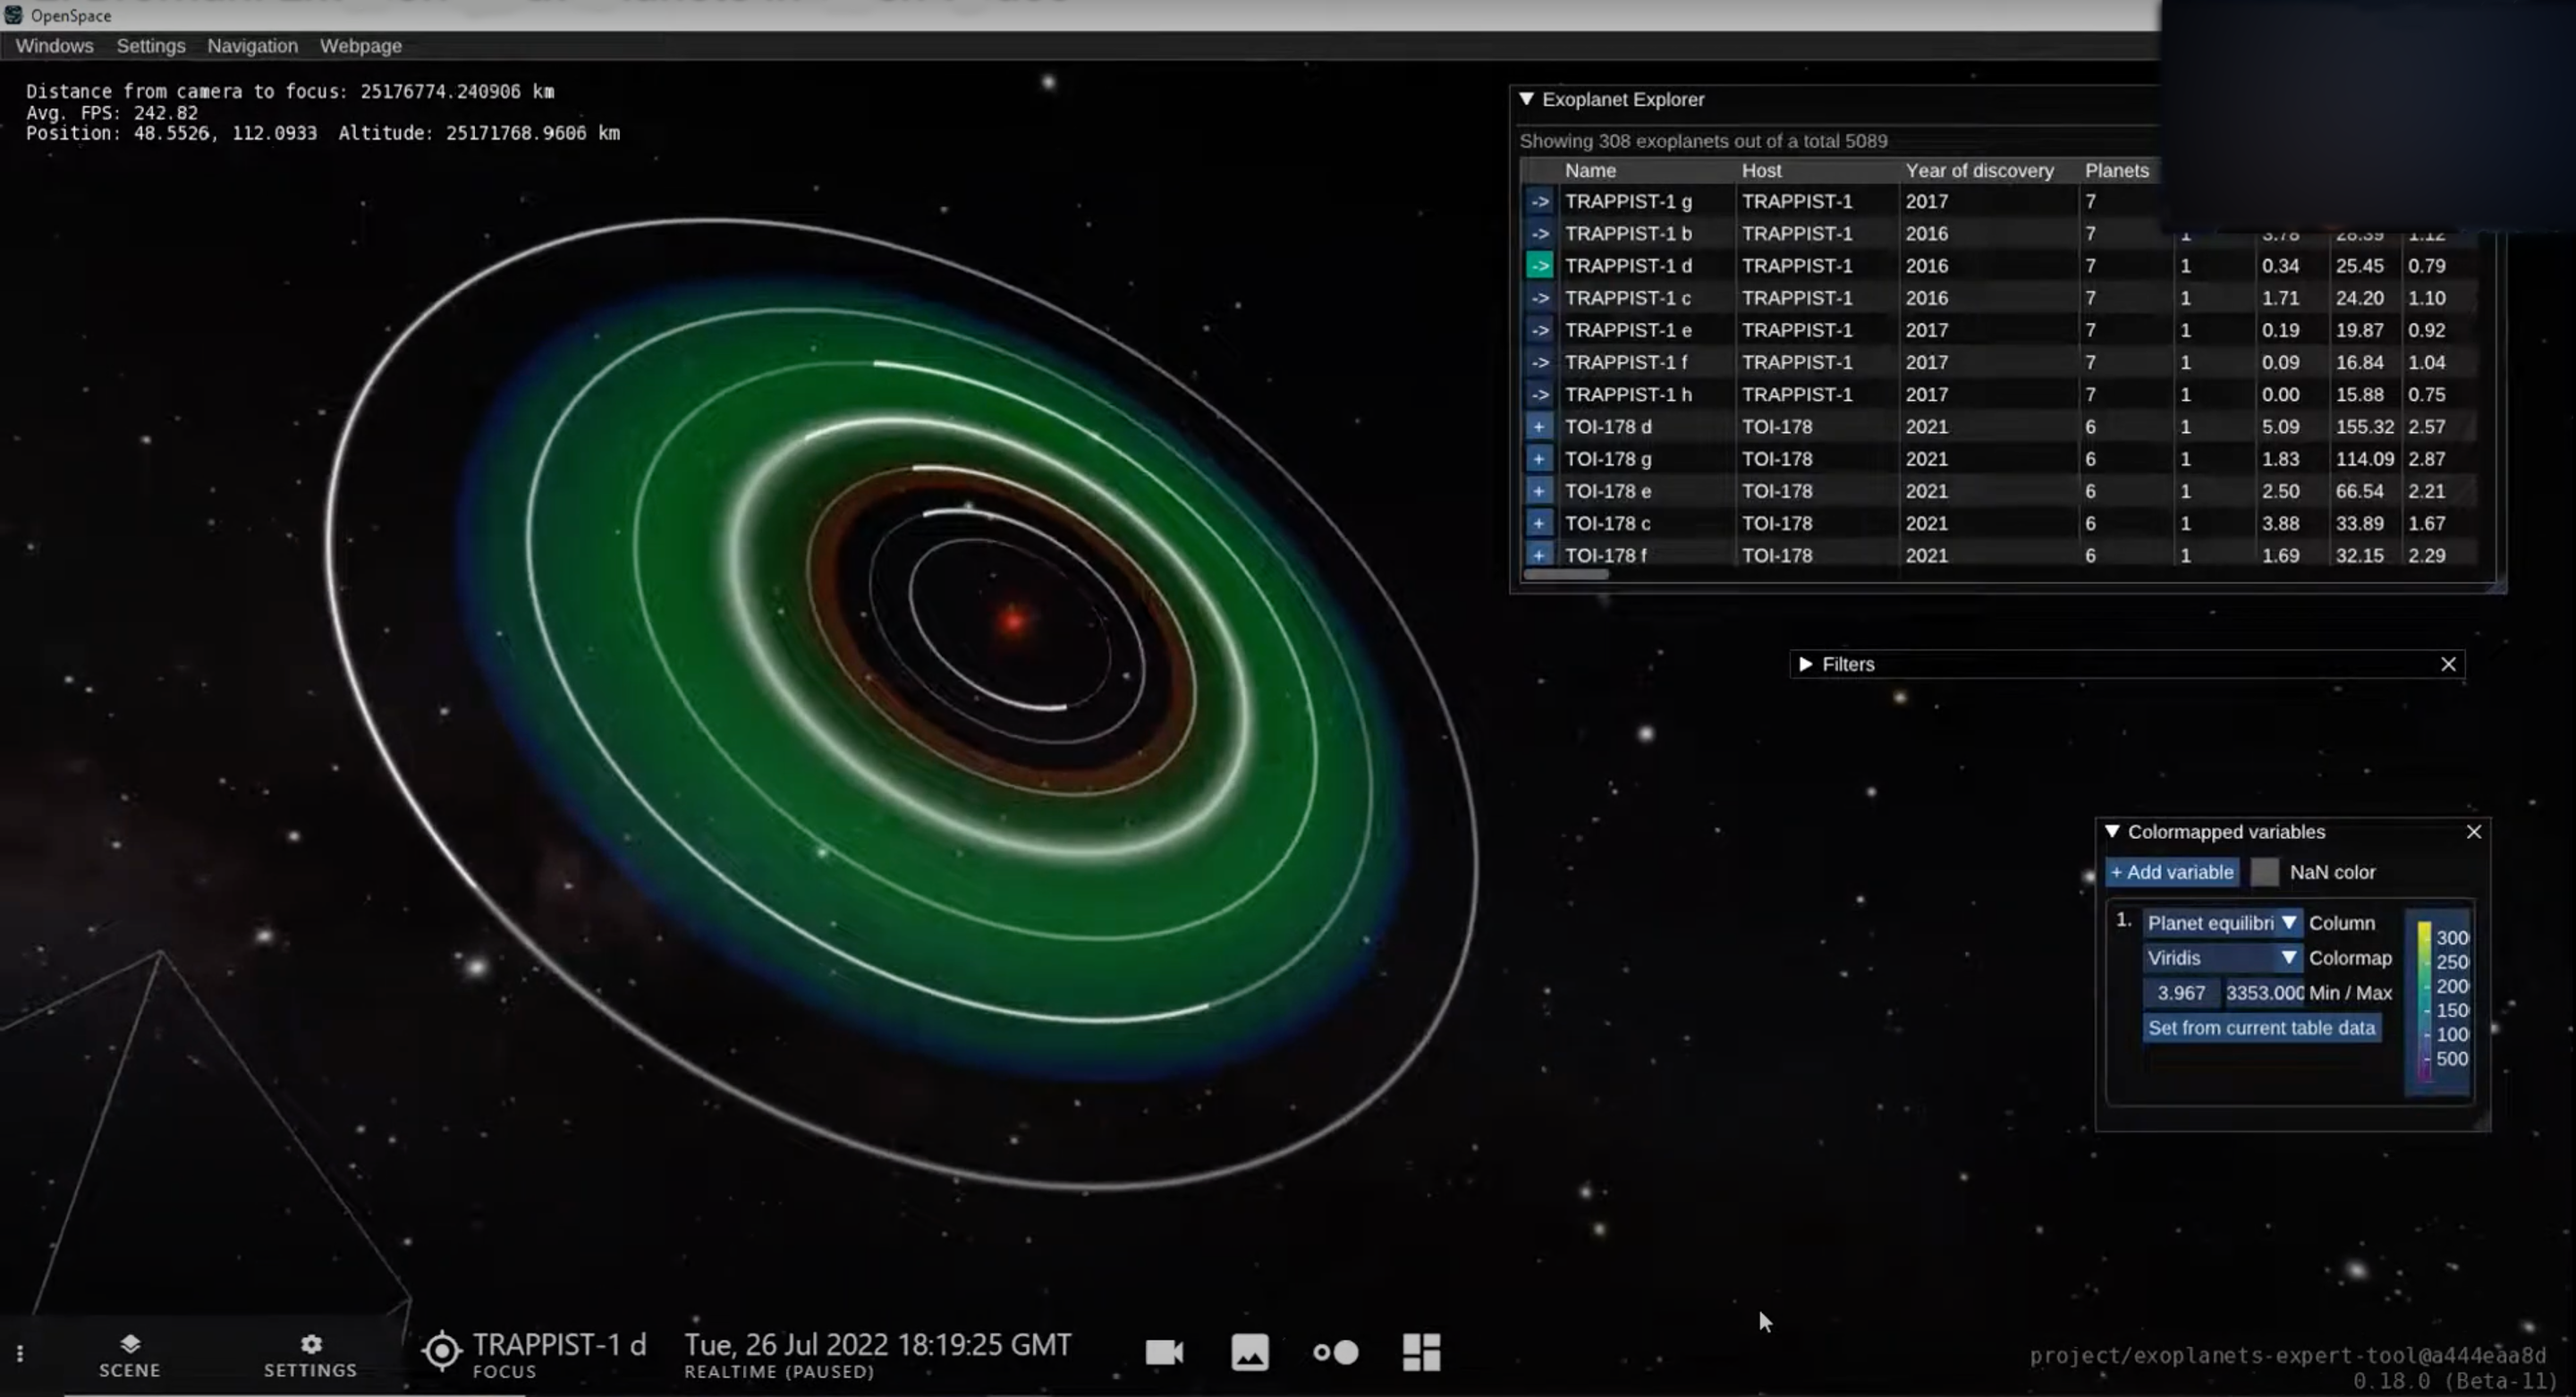
Task: Click the red TRAPPIST-1 star in the viewport
Action: 1013,620
